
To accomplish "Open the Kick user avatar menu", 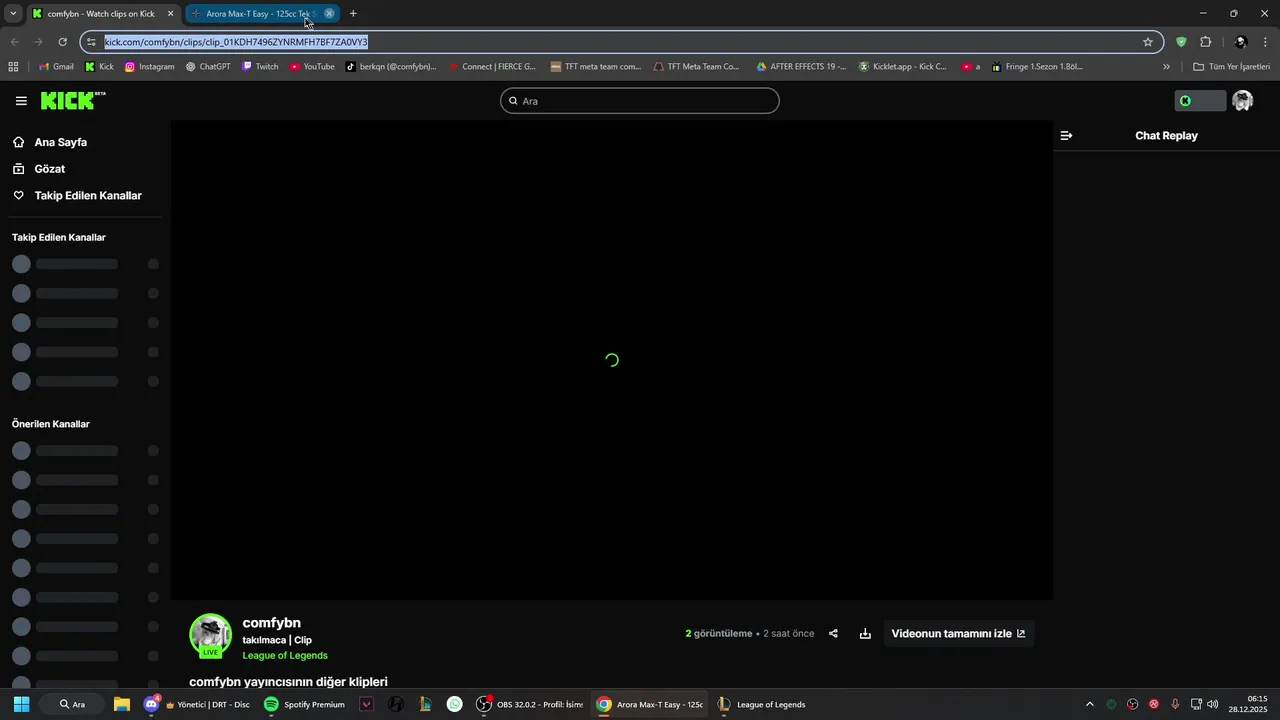I will (x=1242, y=101).
